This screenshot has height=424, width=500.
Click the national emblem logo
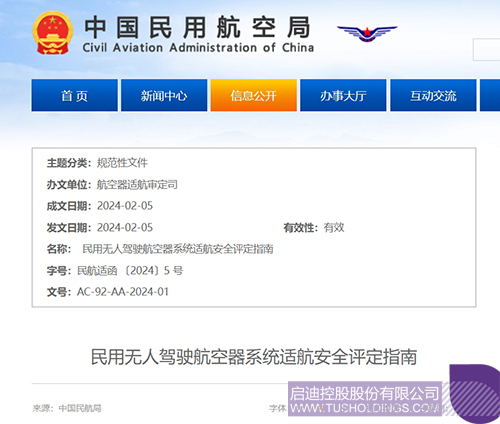(x=53, y=33)
